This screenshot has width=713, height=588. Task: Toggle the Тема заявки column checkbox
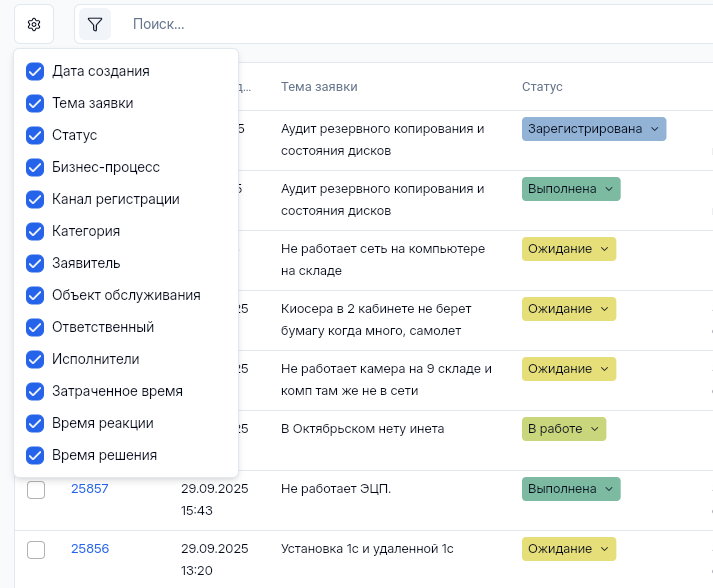tap(35, 103)
